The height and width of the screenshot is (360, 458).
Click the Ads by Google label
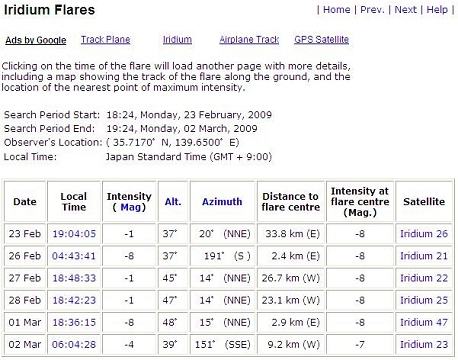click(36, 40)
